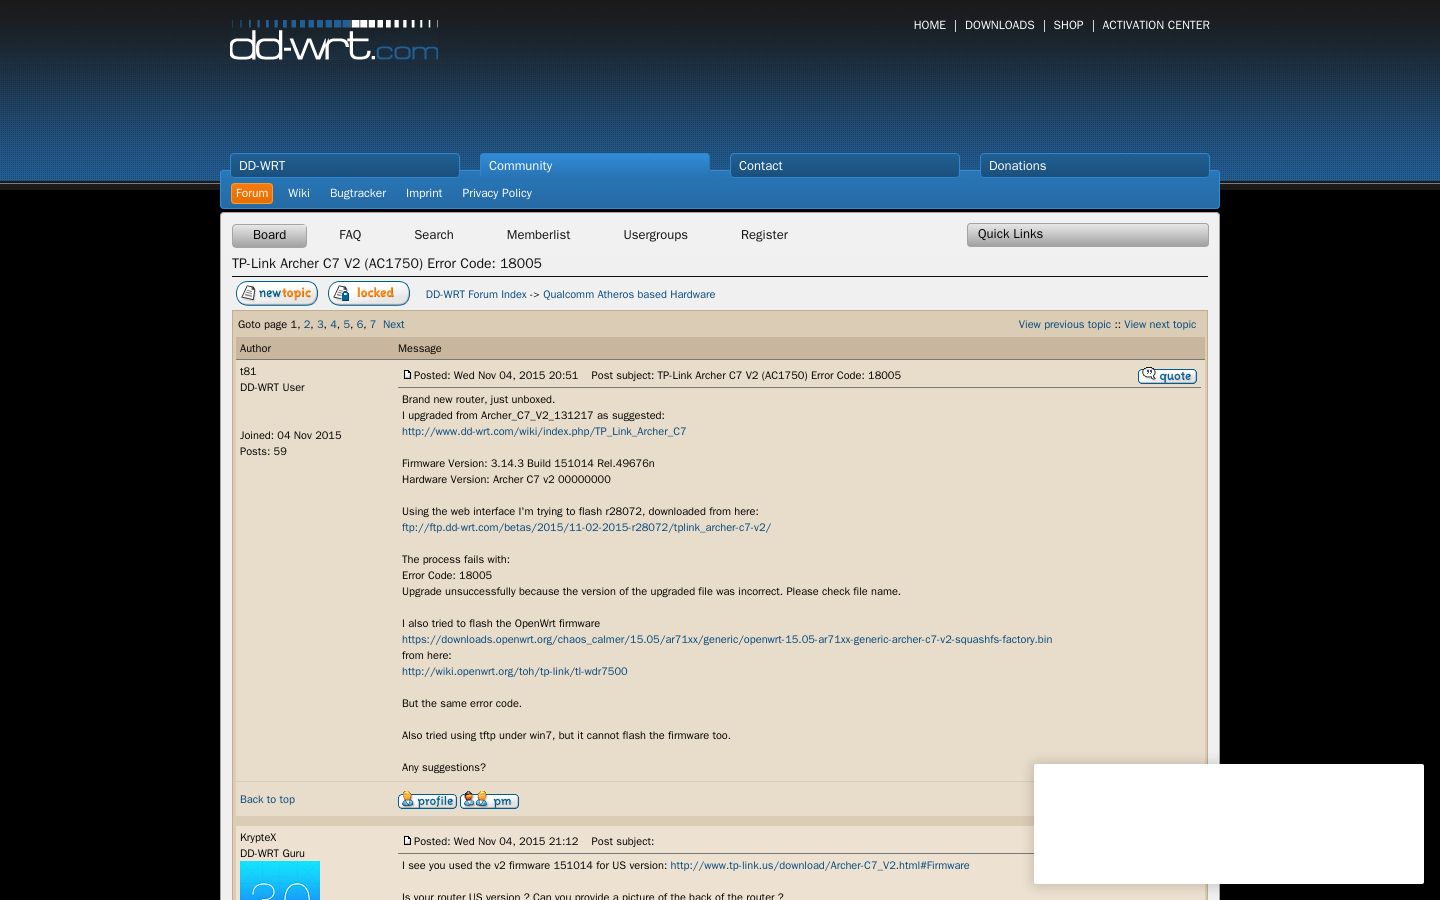Click the post icon beside KrypteX's post date

click(407, 841)
